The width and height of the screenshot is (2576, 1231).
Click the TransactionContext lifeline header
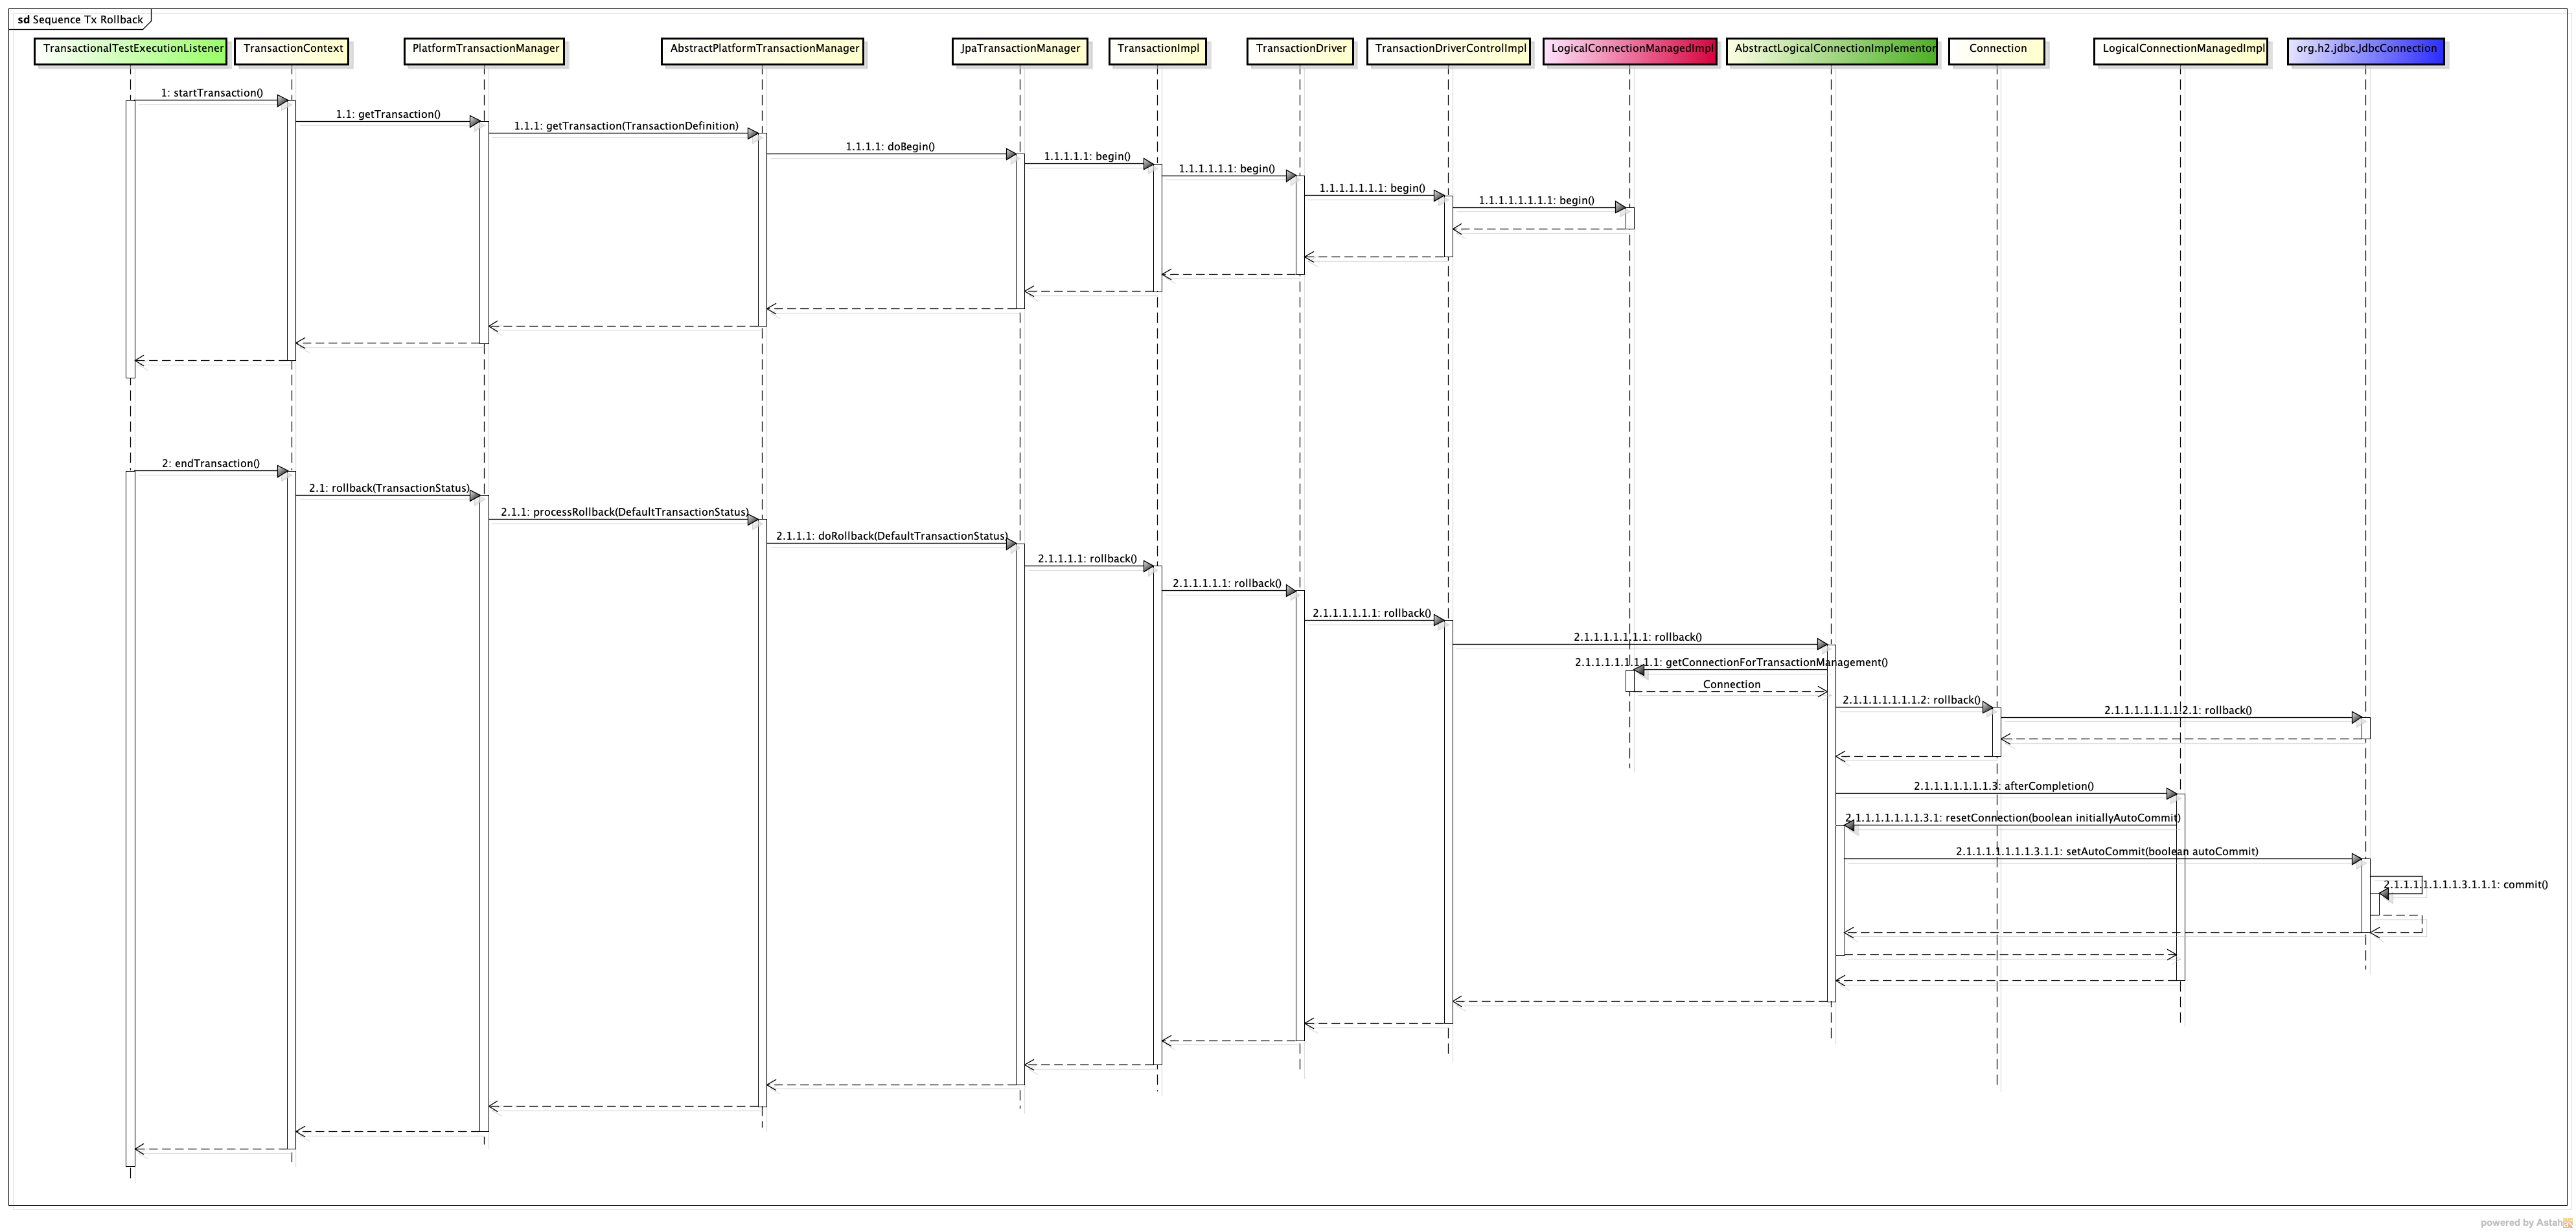click(292, 51)
